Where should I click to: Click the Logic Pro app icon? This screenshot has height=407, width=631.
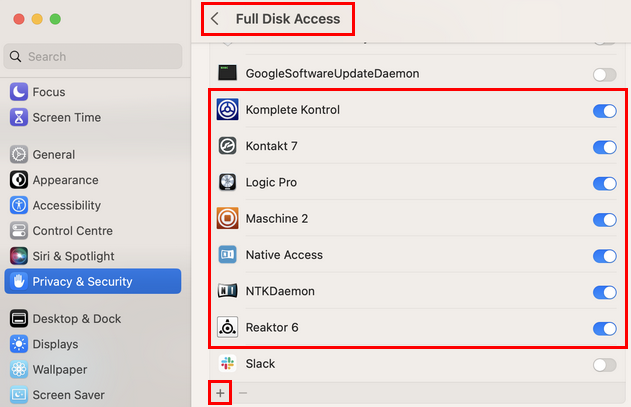pos(227,183)
